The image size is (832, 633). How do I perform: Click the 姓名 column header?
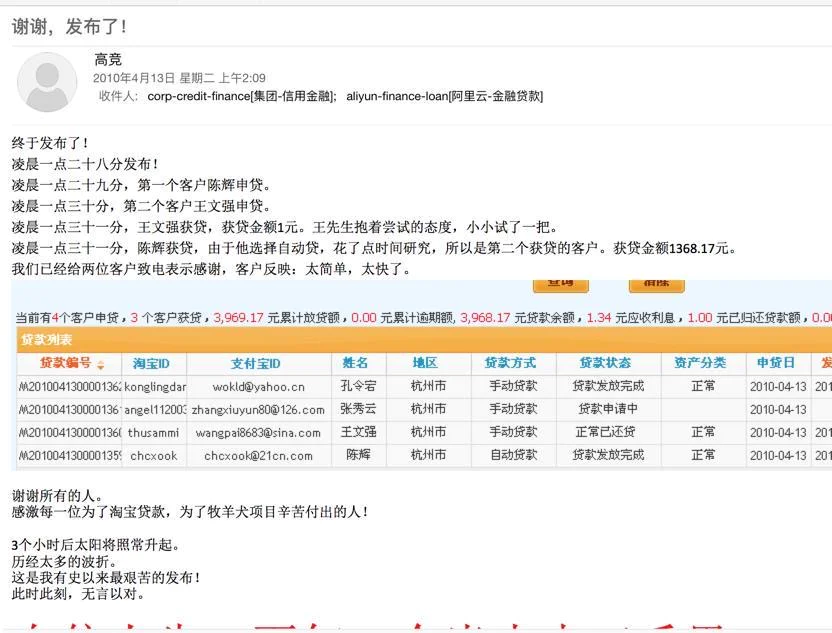click(x=356, y=363)
